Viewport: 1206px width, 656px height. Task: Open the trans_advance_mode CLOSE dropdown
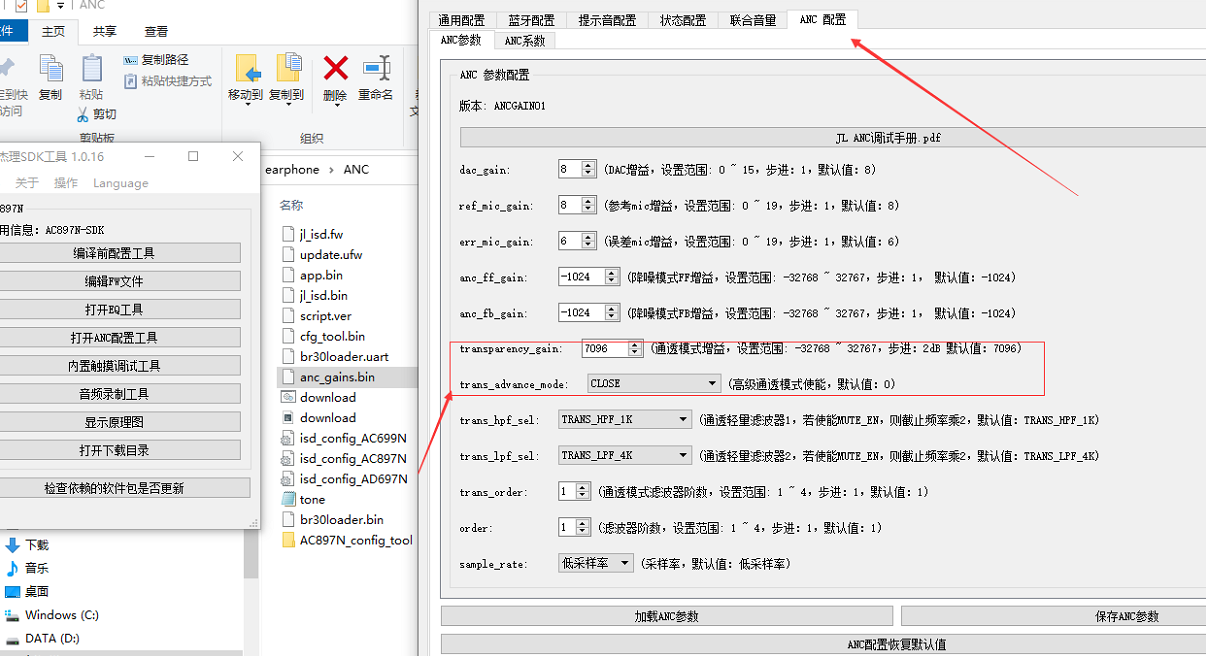click(x=654, y=383)
